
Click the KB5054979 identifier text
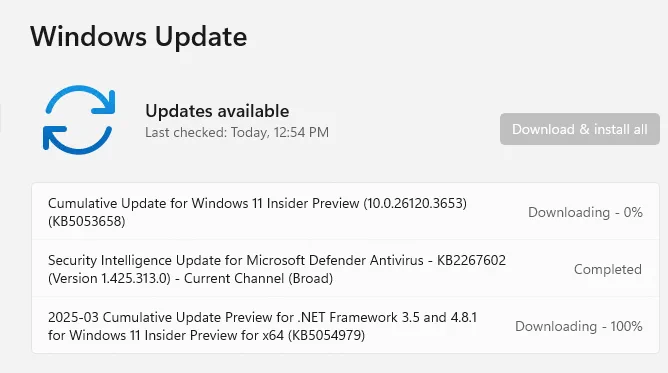tap(326, 336)
